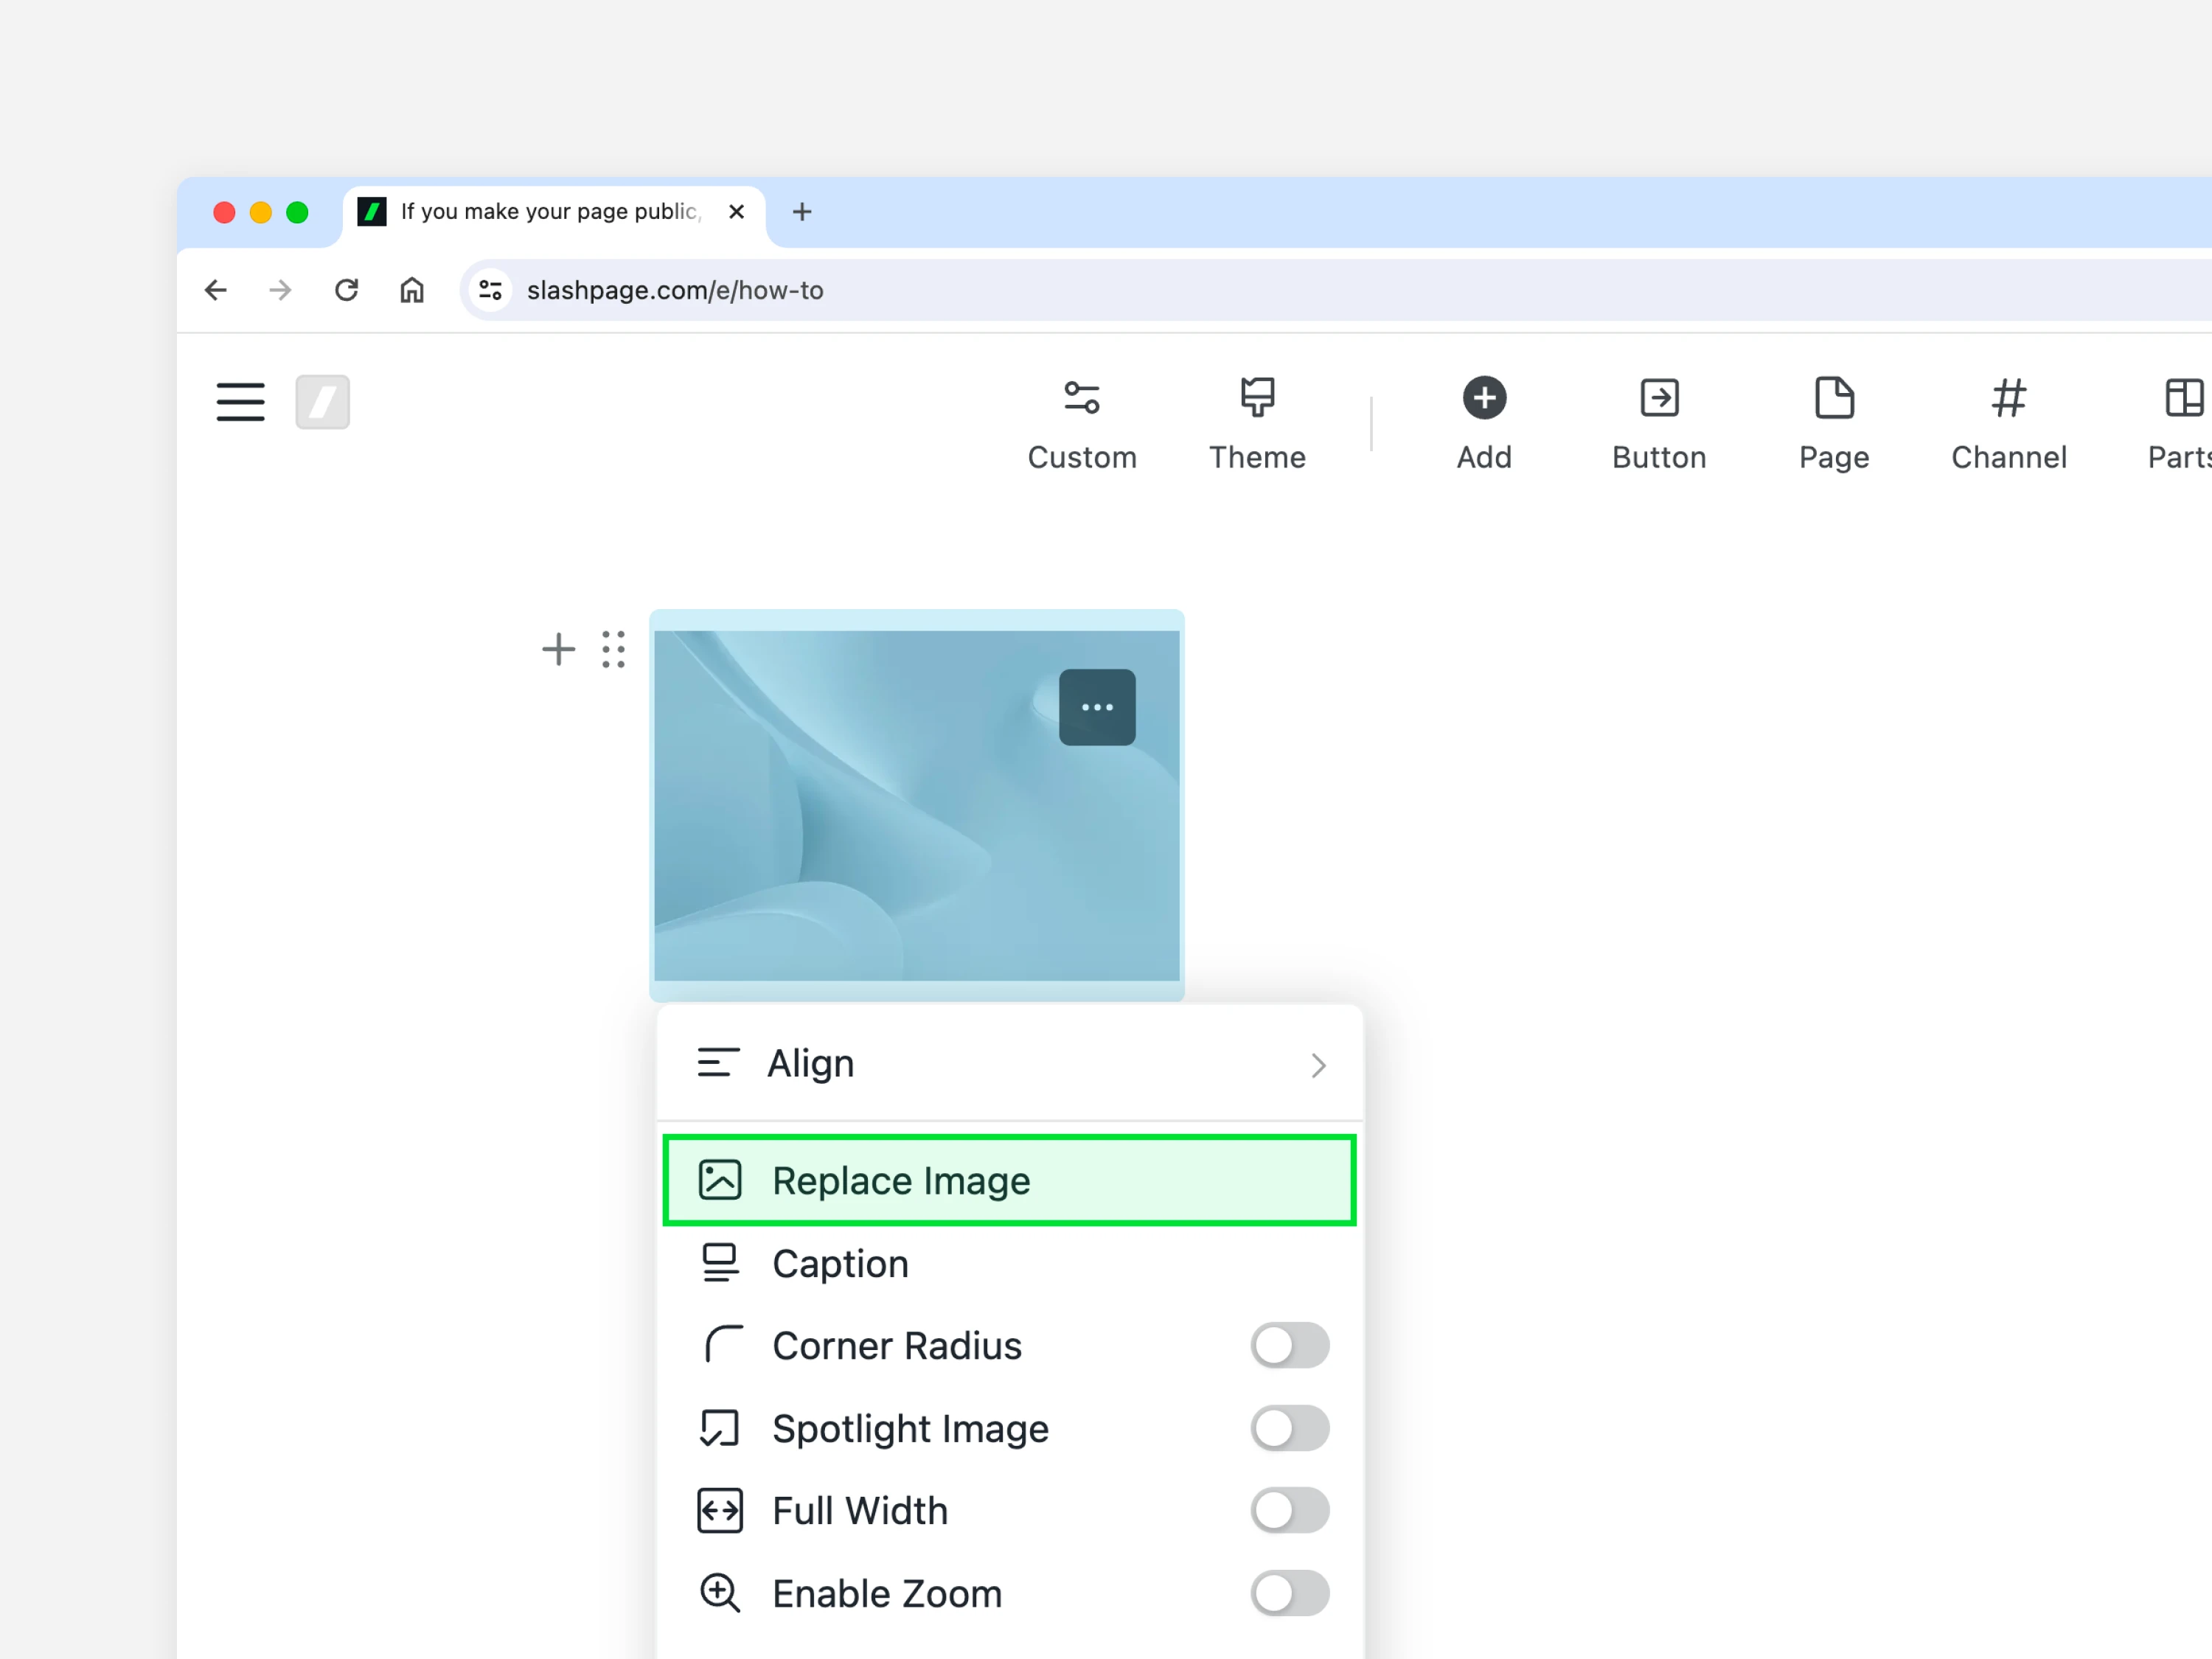This screenshot has height=1659, width=2212.
Task: Click the six-dot drag handle
Action: pos(613,649)
